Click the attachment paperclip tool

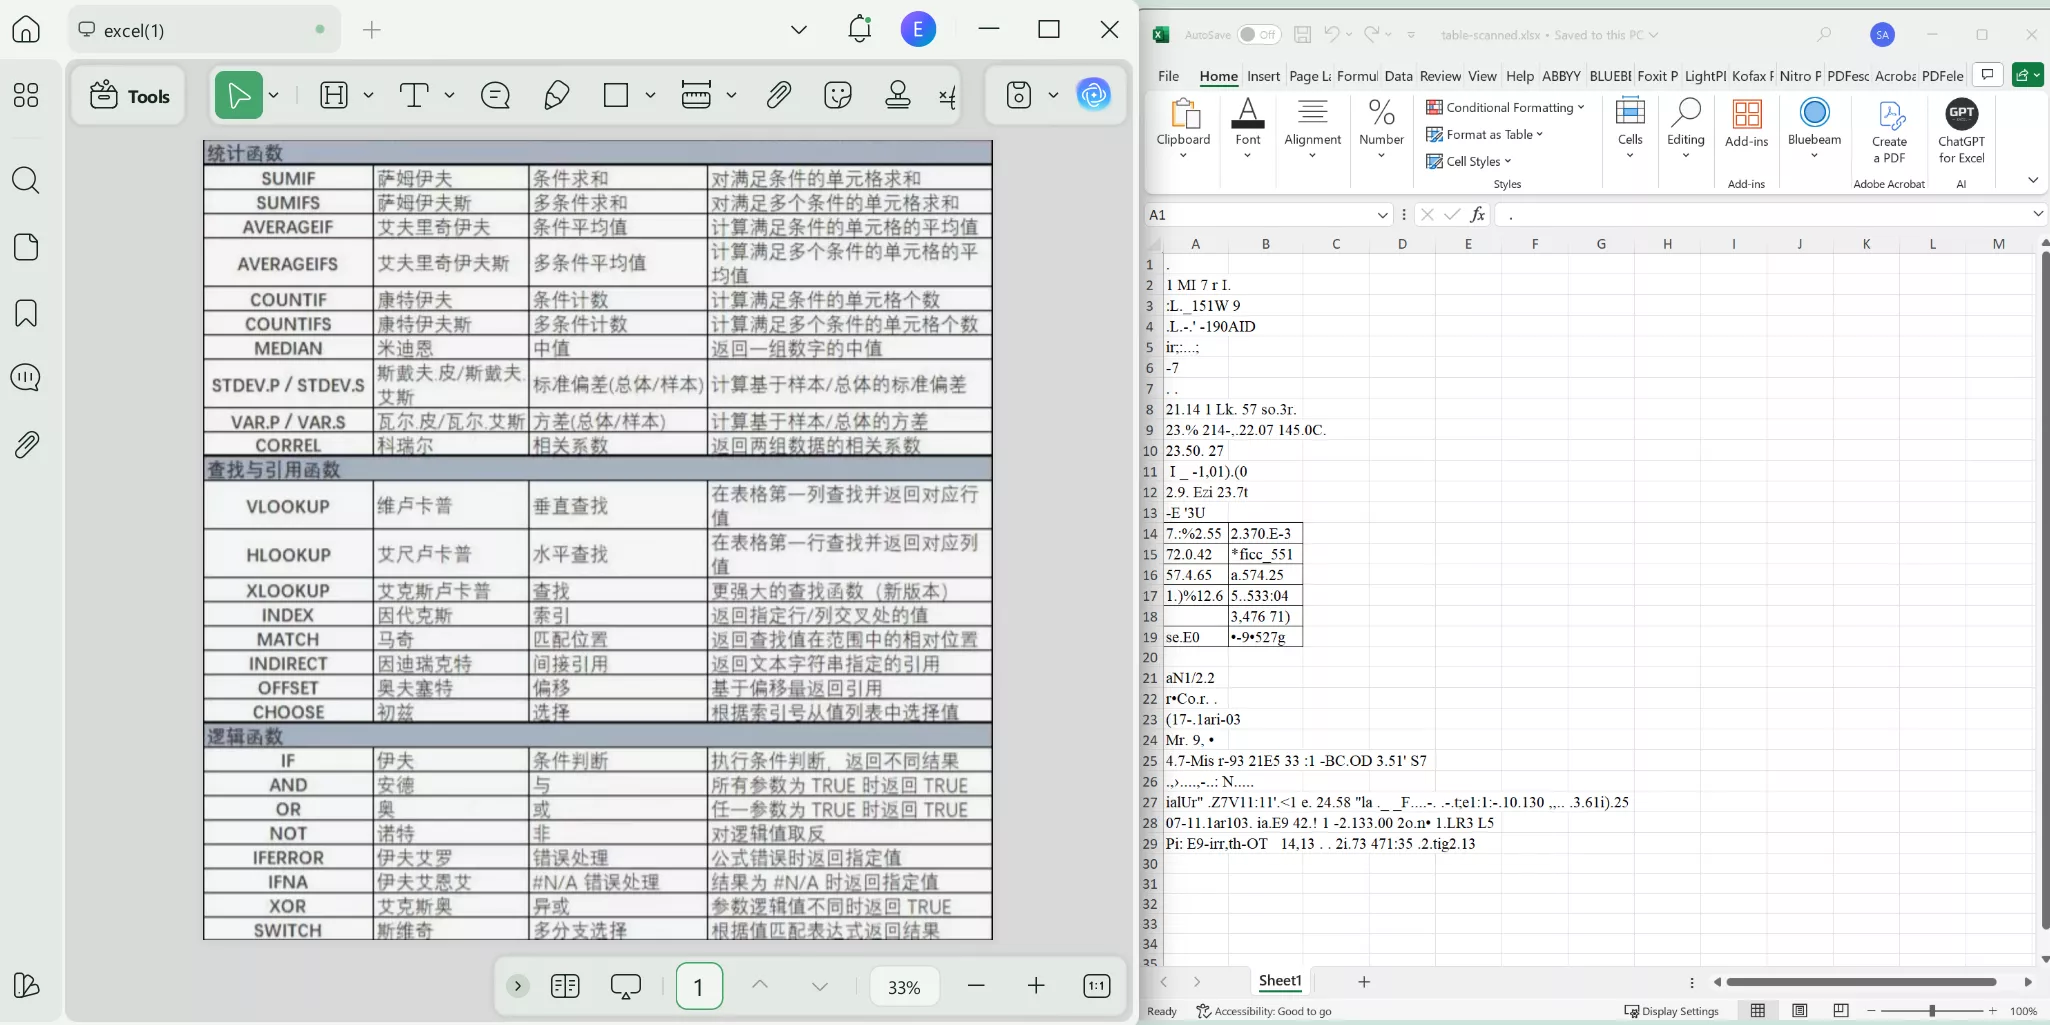pyautogui.click(x=778, y=95)
